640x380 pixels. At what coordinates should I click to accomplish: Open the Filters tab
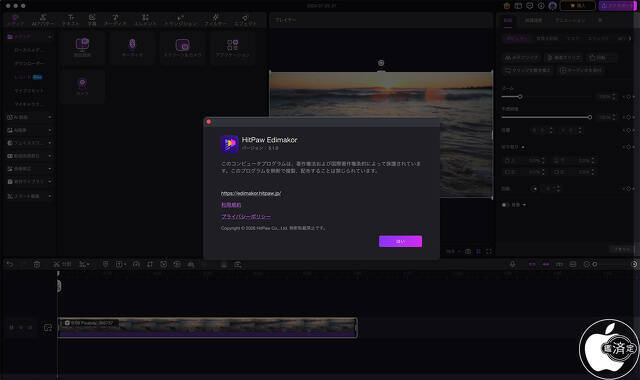pyautogui.click(x=216, y=20)
